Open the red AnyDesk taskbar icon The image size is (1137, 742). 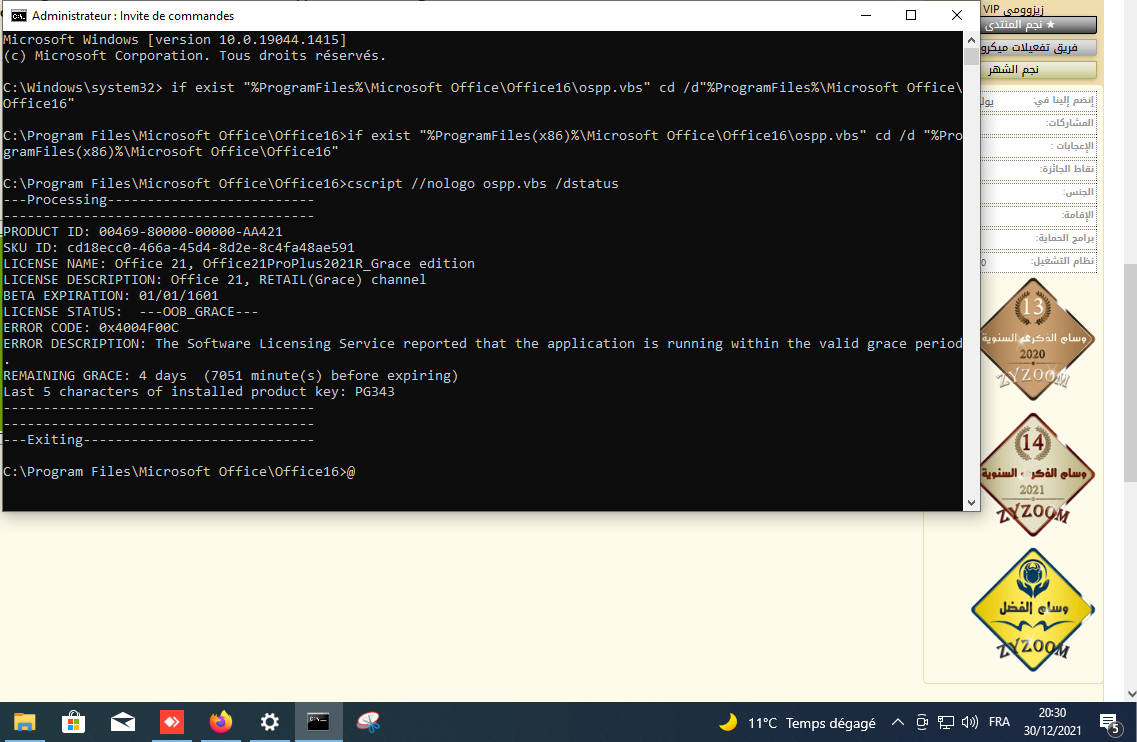coord(172,722)
